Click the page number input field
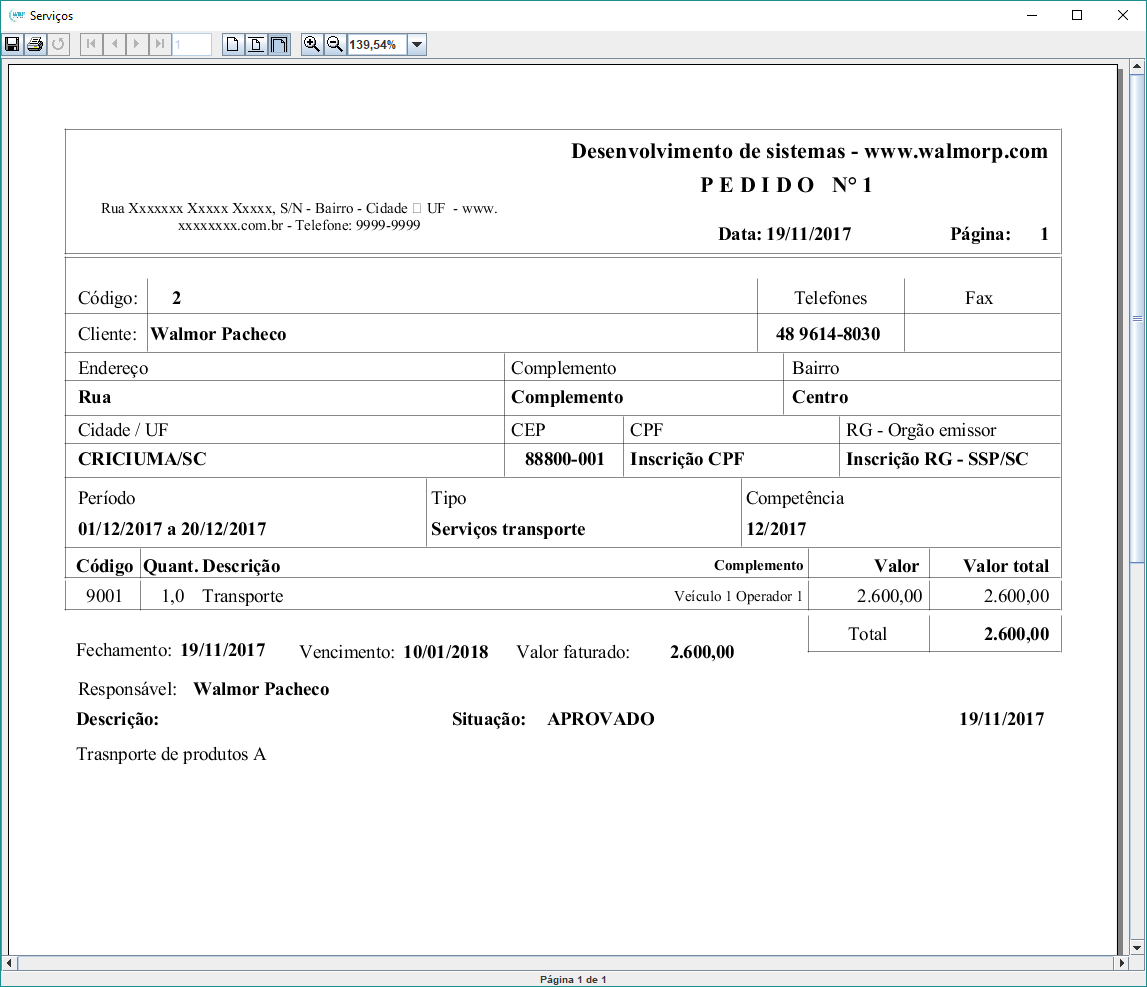This screenshot has width=1147, height=987. [191, 45]
